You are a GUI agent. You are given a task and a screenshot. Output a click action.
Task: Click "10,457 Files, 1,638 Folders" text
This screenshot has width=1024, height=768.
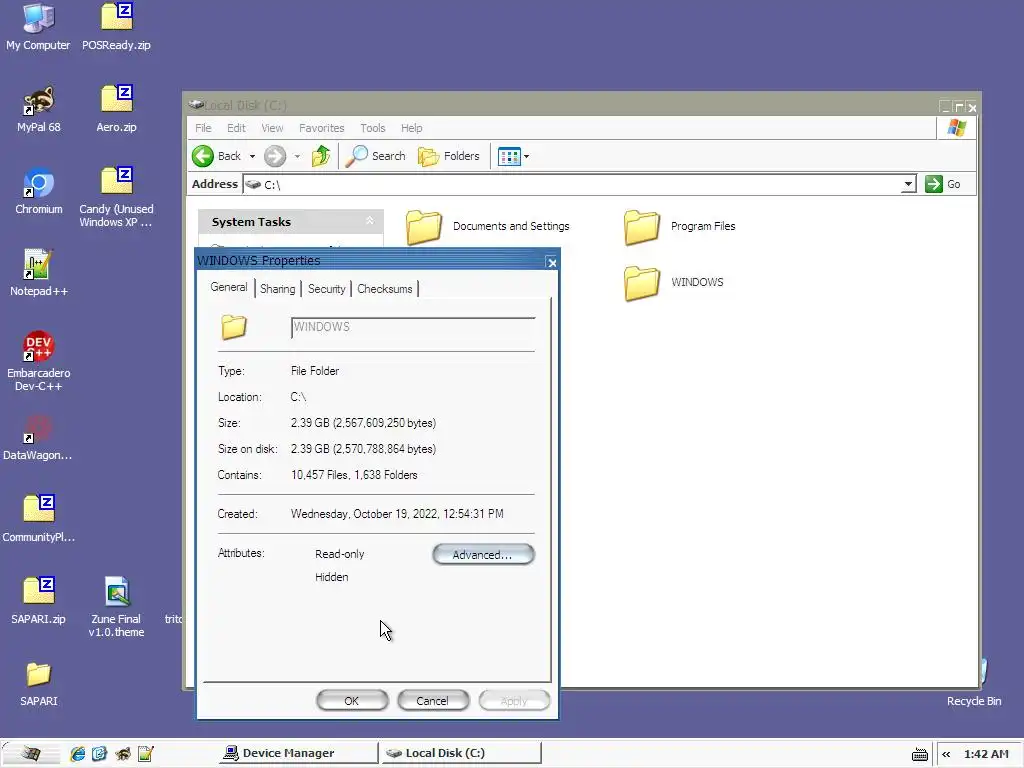click(354, 475)
